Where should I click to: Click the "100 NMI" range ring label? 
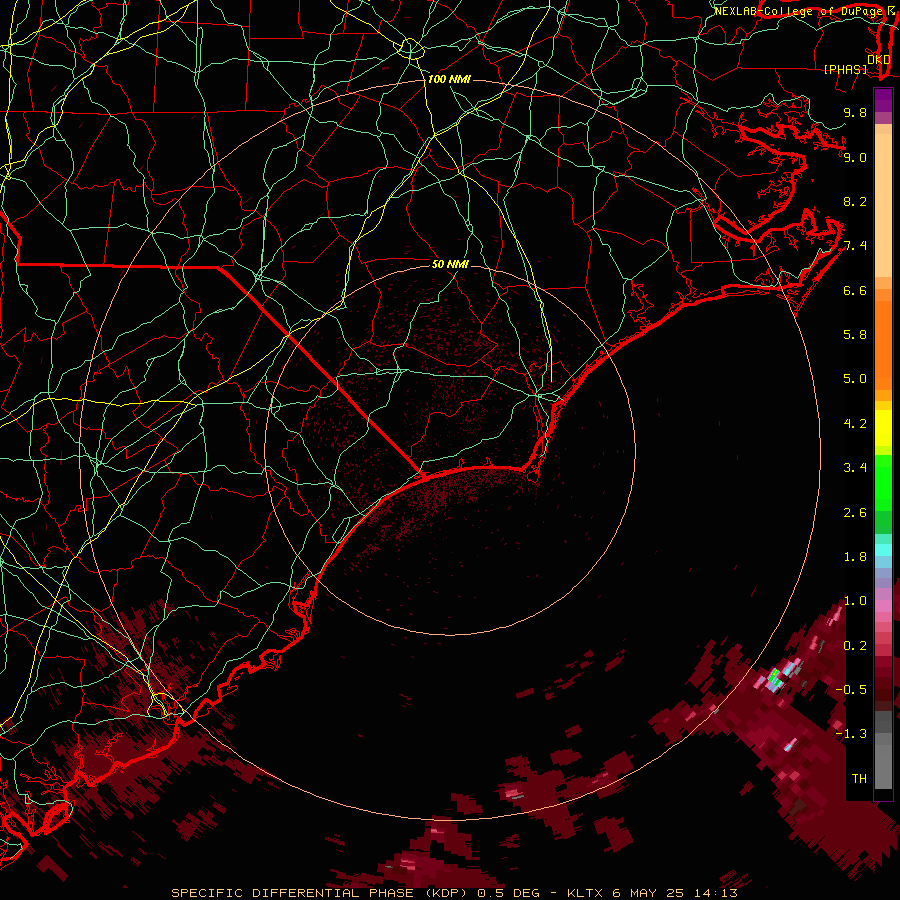coord(449,79)
